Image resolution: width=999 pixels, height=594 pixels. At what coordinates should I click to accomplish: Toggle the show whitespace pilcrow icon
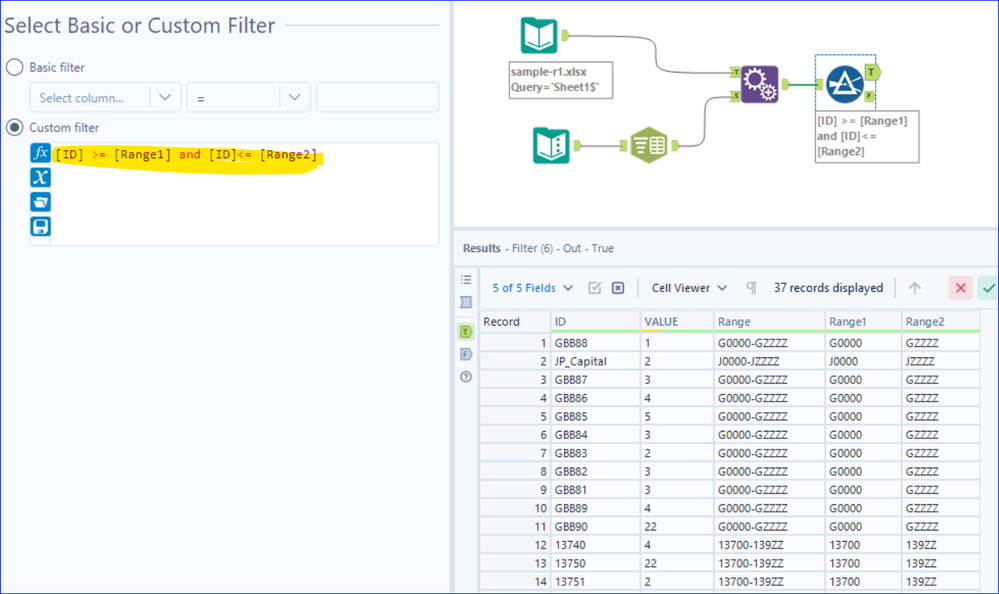coord(752,288)
